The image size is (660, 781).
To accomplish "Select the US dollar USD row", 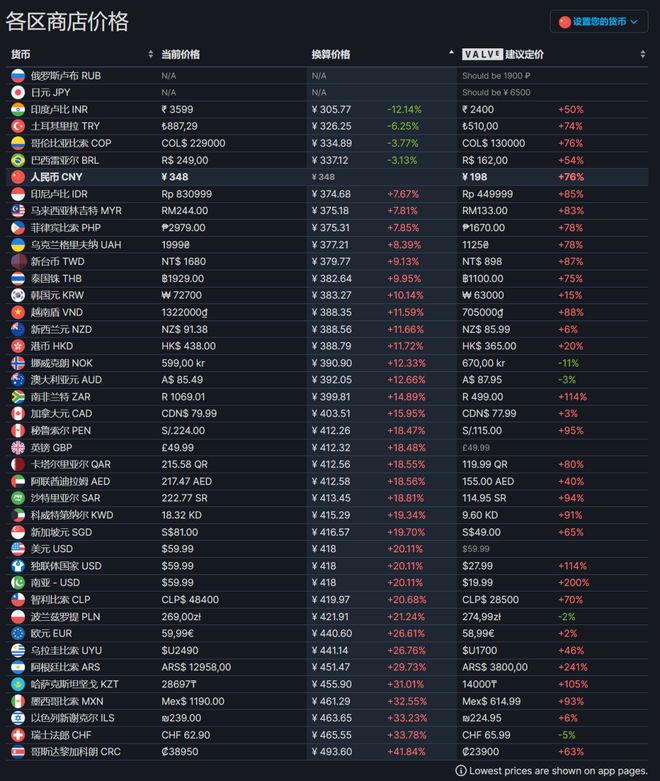I will click(327, 549).
